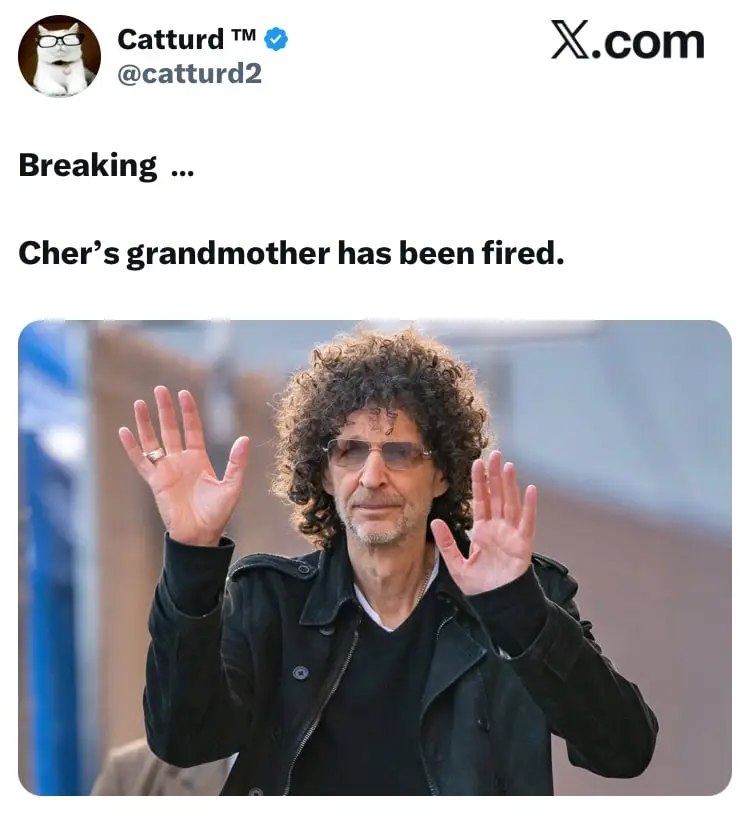Image resolution: width=750 pixels, height=828 pixels.
Task: Open the attached photo of curly-haired person
Action: click(375, 558)
